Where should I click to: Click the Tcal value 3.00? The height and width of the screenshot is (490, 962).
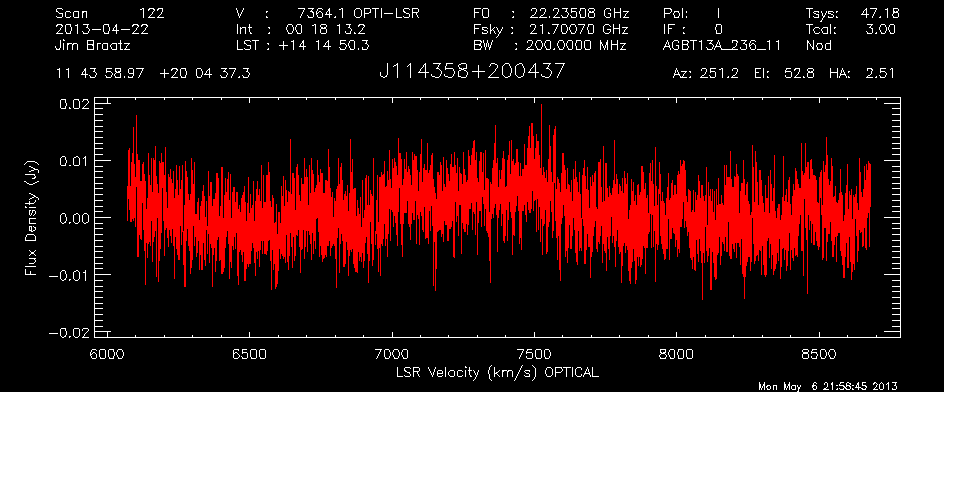point(880,29)
